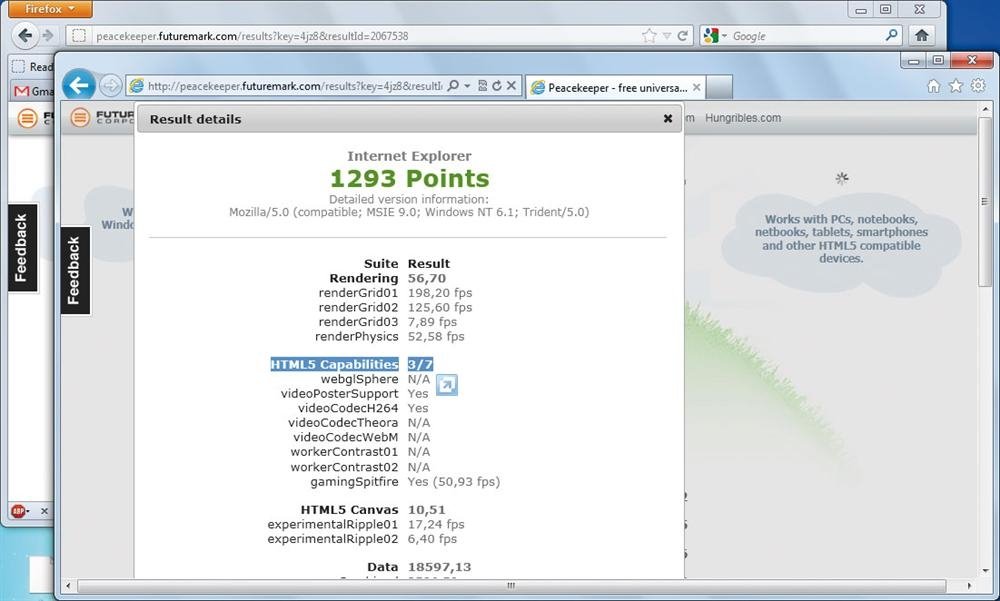Image resolution: width=1000 pixels, height=601 pixels.
Task: Stop page loading in Internet Explorer
Action: click(x=511, y=85)
